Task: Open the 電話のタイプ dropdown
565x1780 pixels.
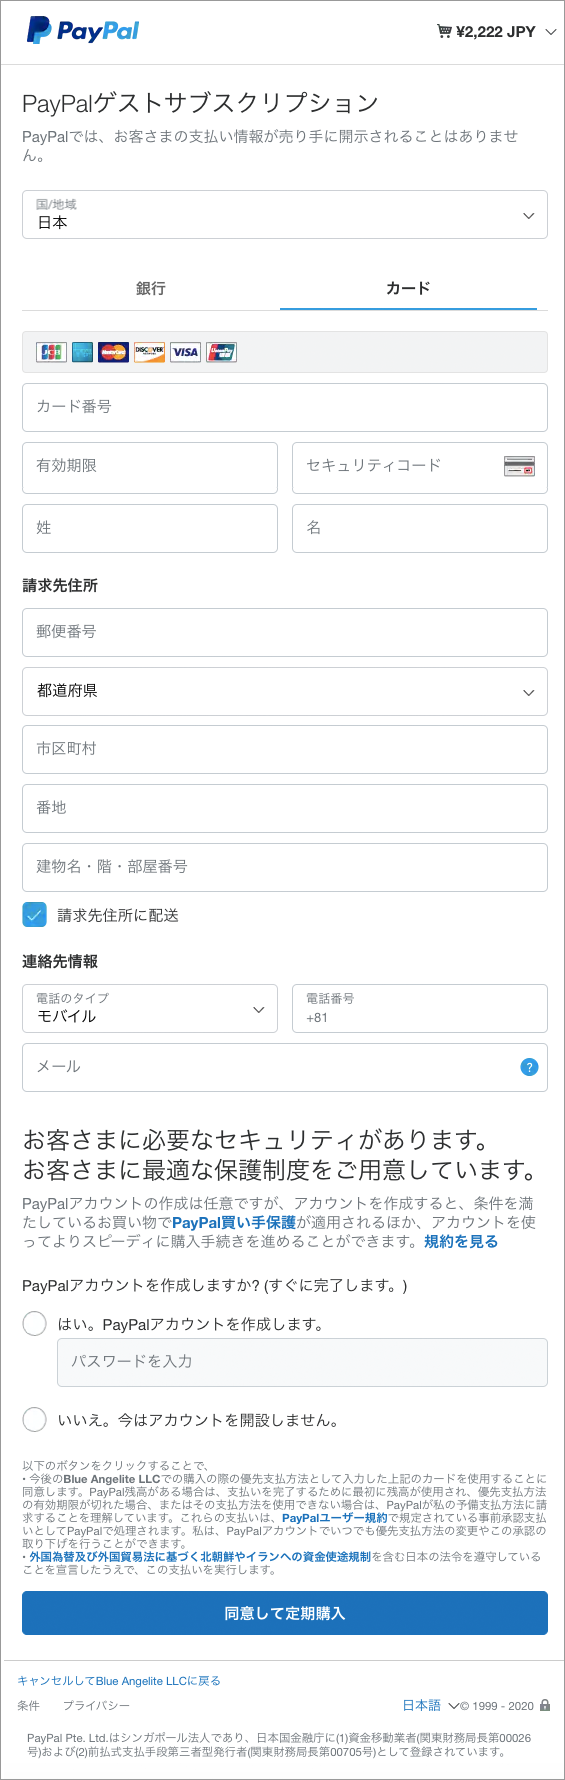Action: point(150,1008)
